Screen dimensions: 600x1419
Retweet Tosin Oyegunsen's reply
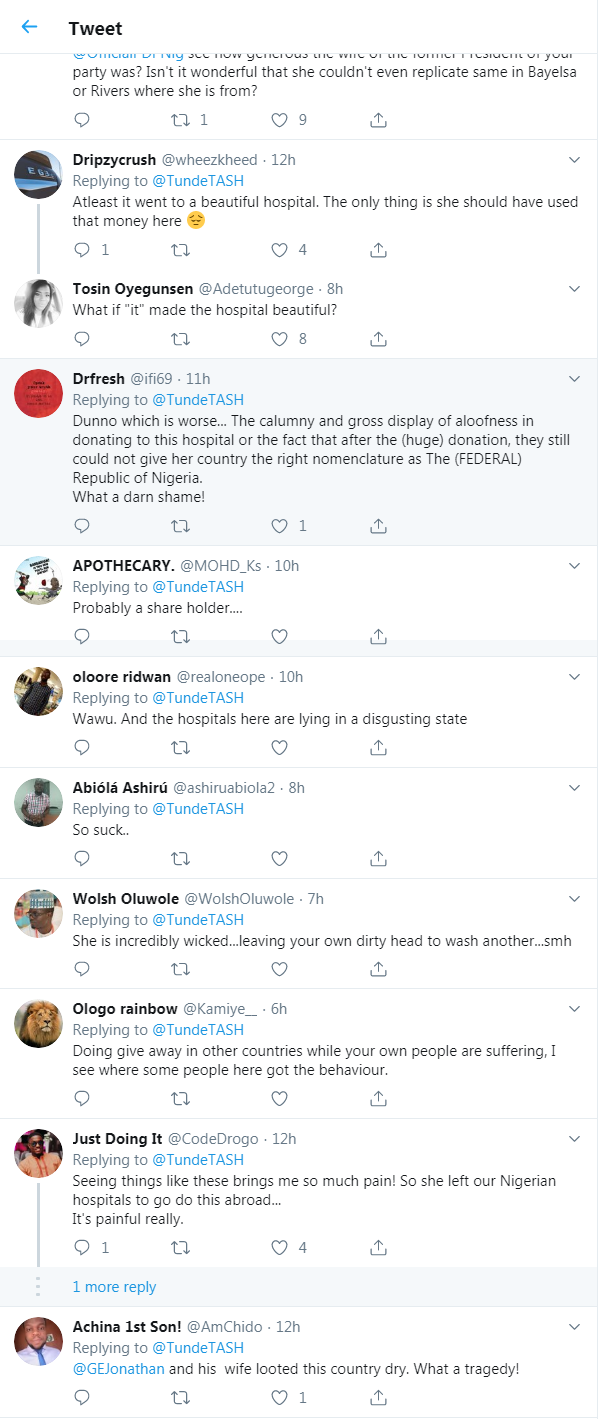pos(181,338)
